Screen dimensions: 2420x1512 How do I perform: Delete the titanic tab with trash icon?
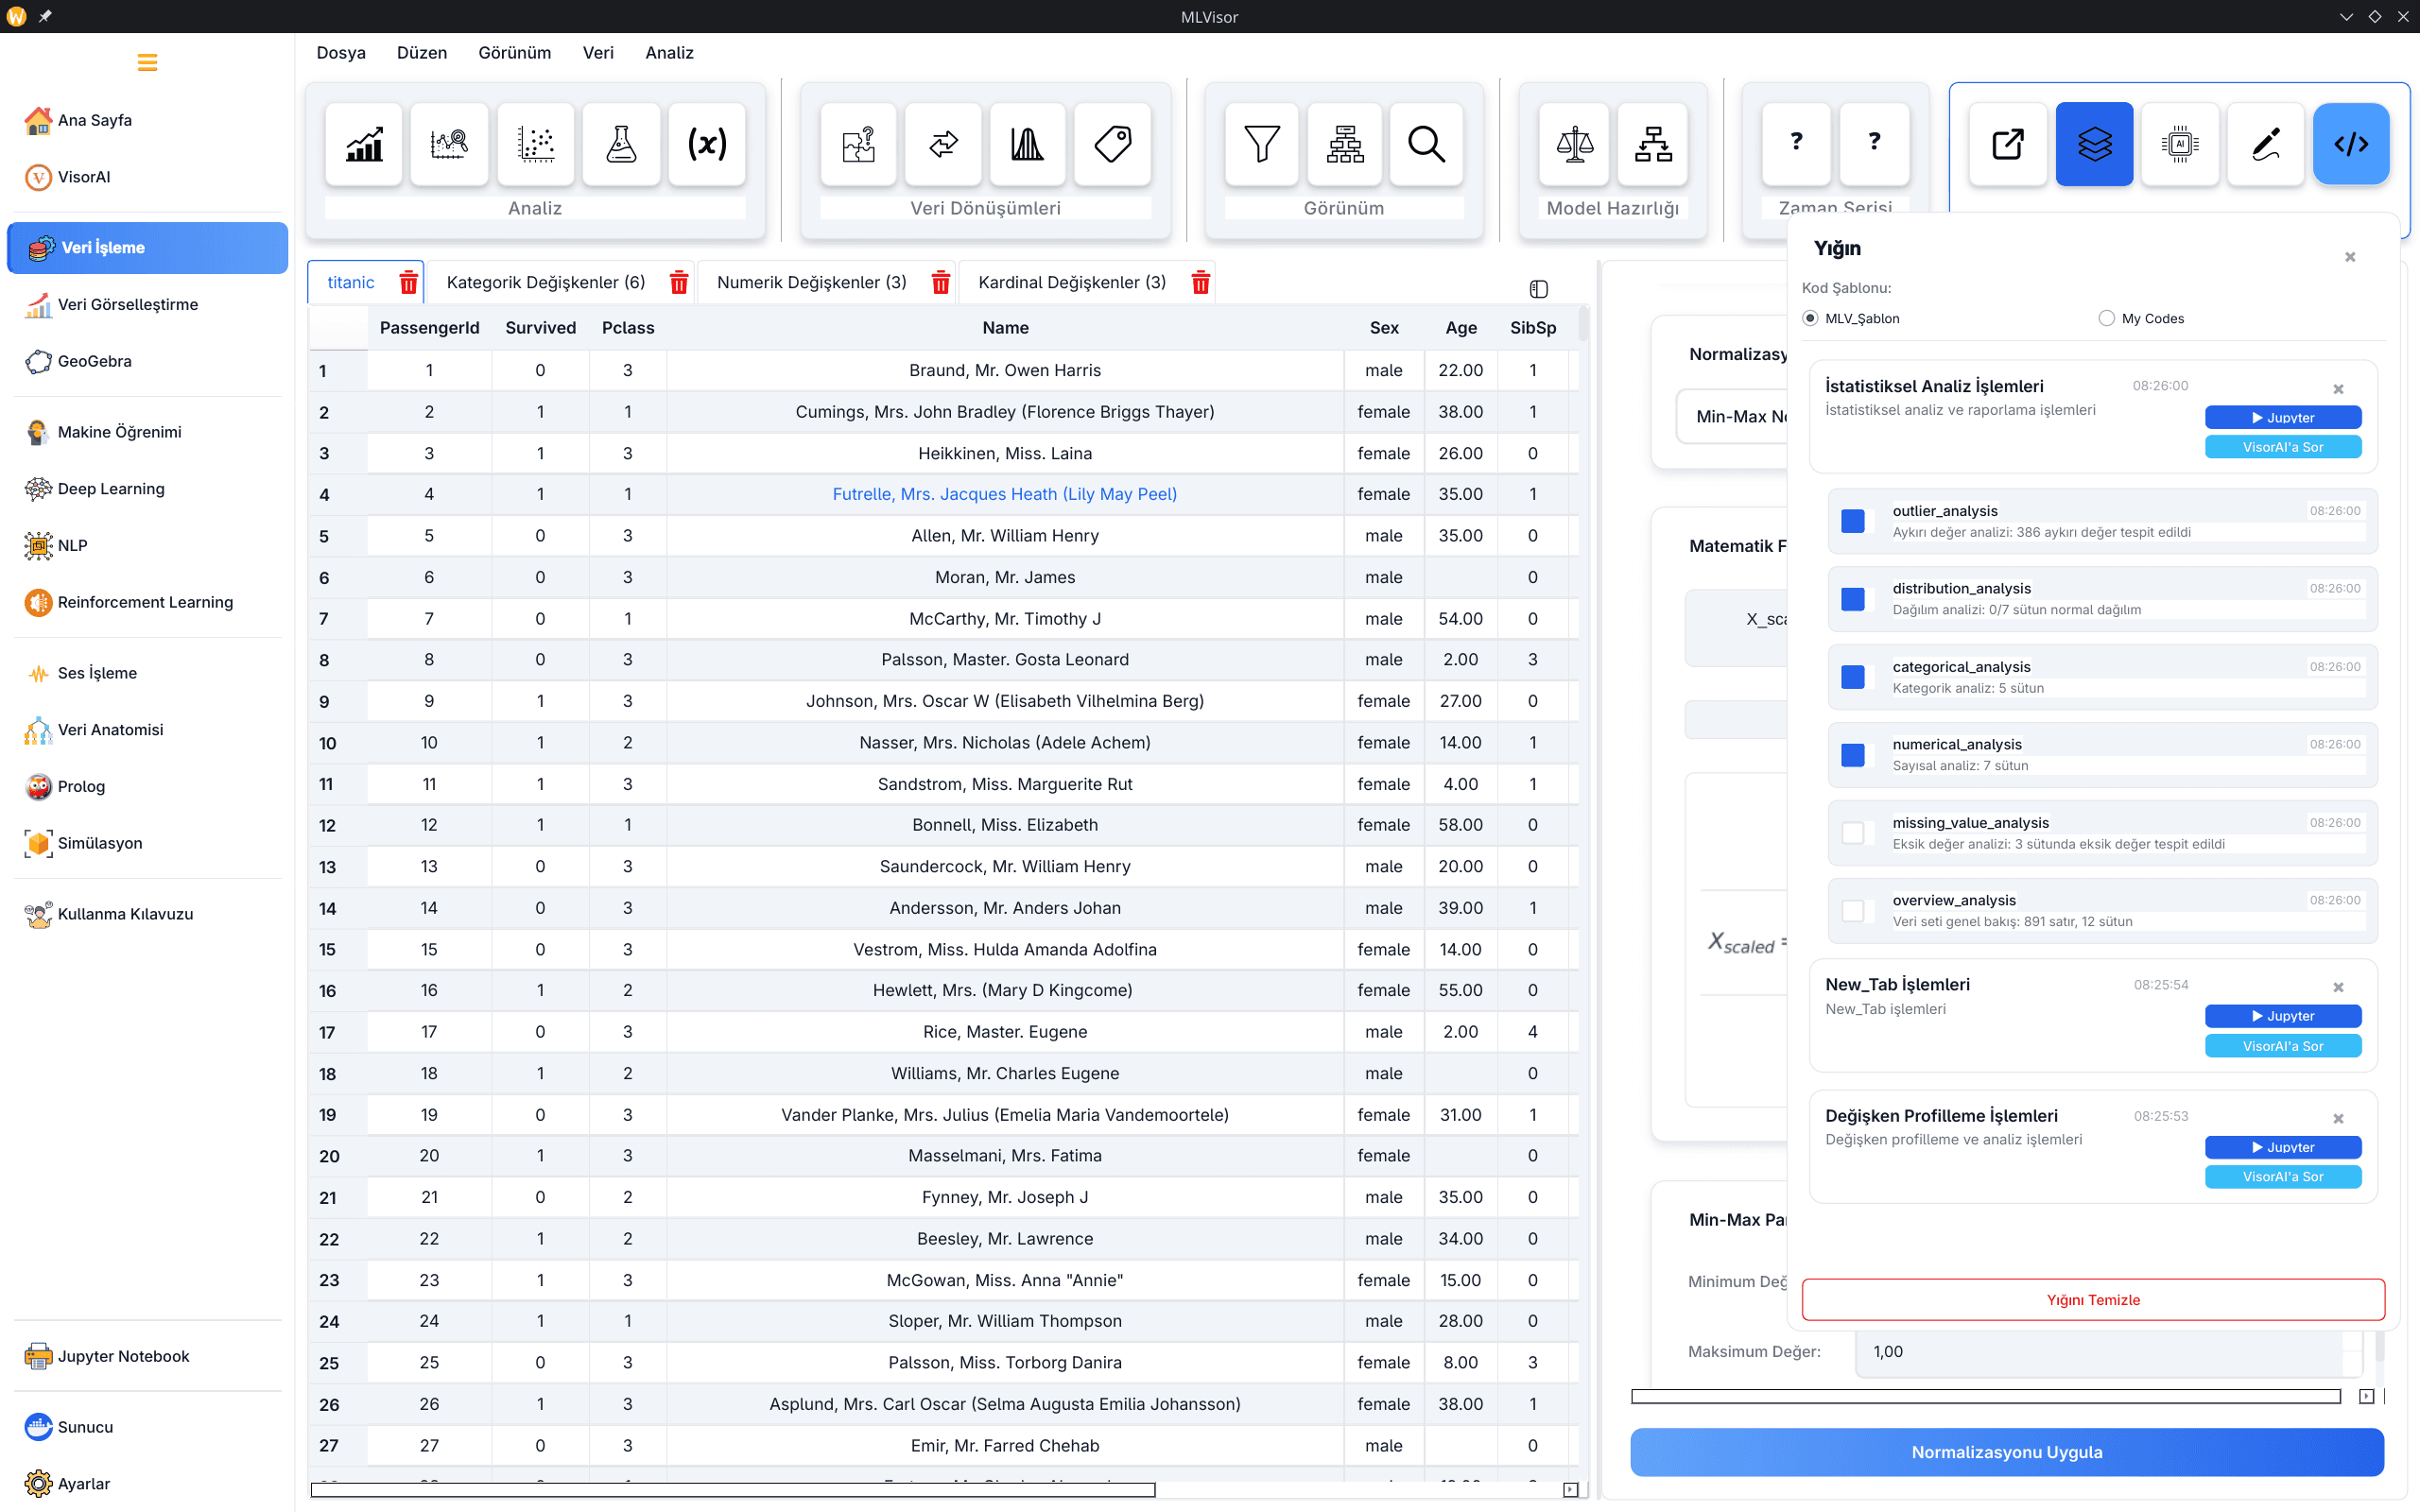[x=408, y=283]
